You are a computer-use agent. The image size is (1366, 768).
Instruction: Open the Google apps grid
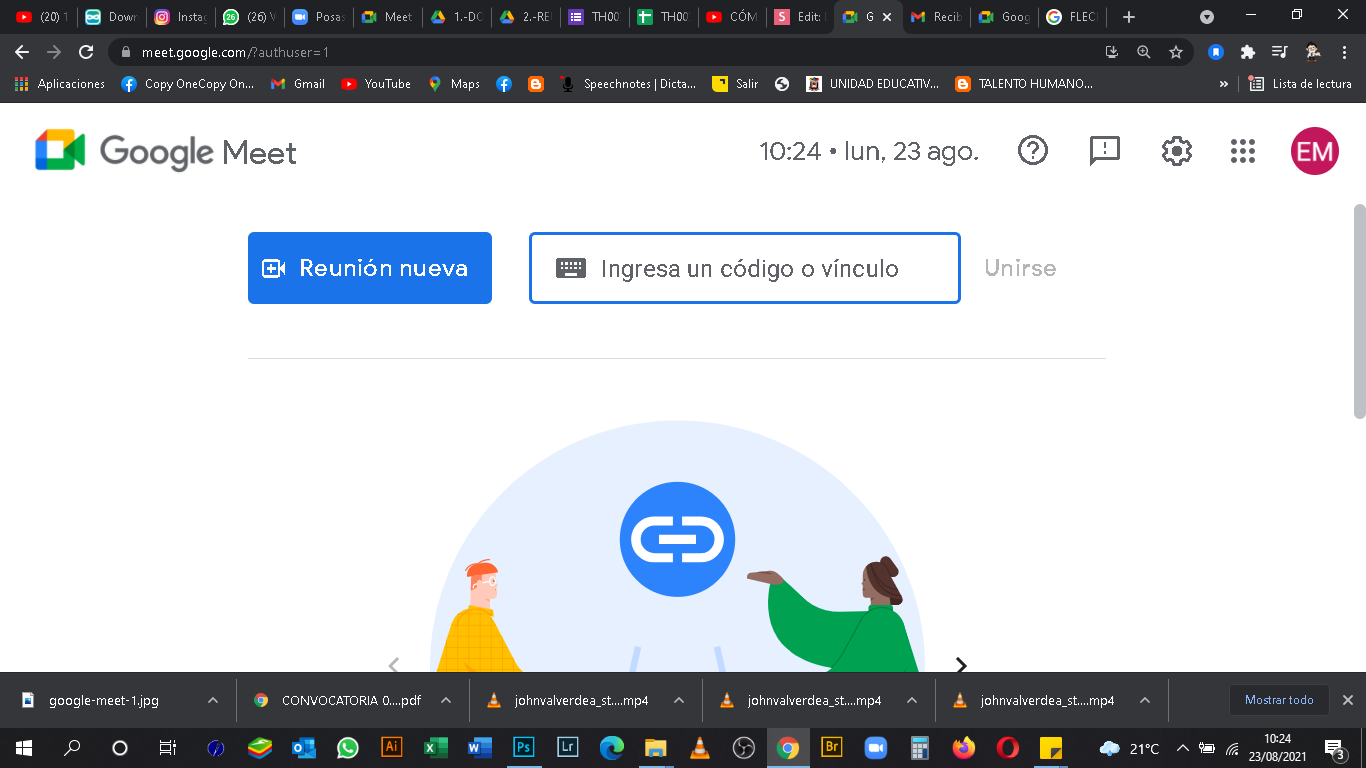pos(1242,151)
